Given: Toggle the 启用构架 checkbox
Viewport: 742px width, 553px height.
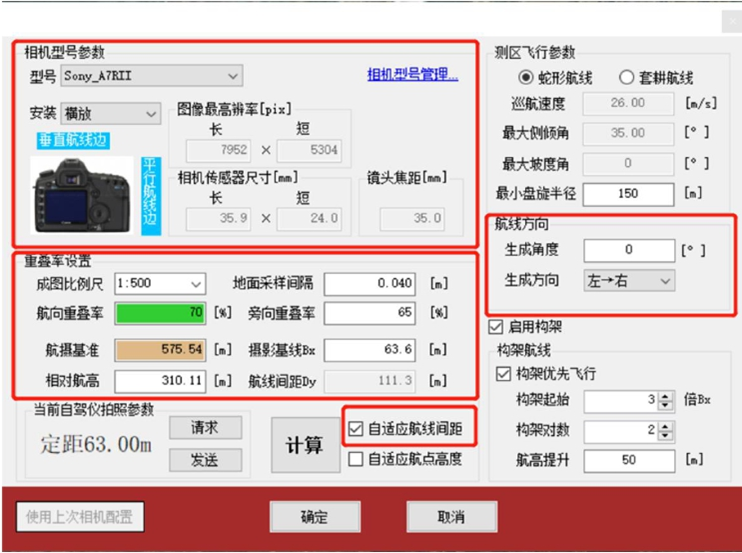Looking at the screenshot, I should (x=495, y=327).
